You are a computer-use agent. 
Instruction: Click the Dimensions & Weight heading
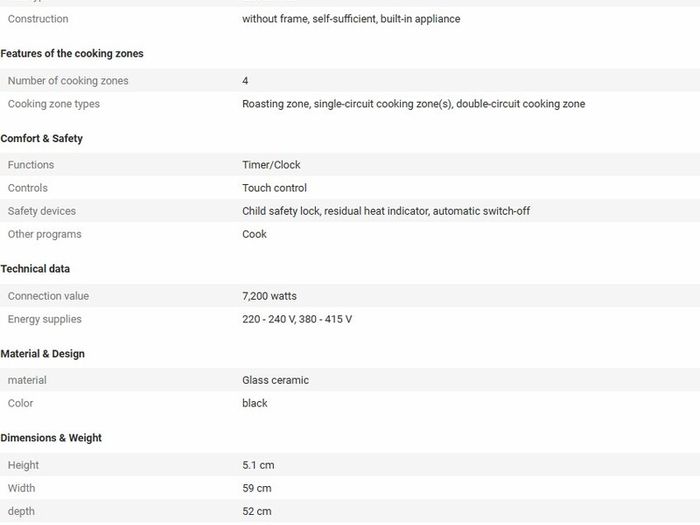pos(51,438)
